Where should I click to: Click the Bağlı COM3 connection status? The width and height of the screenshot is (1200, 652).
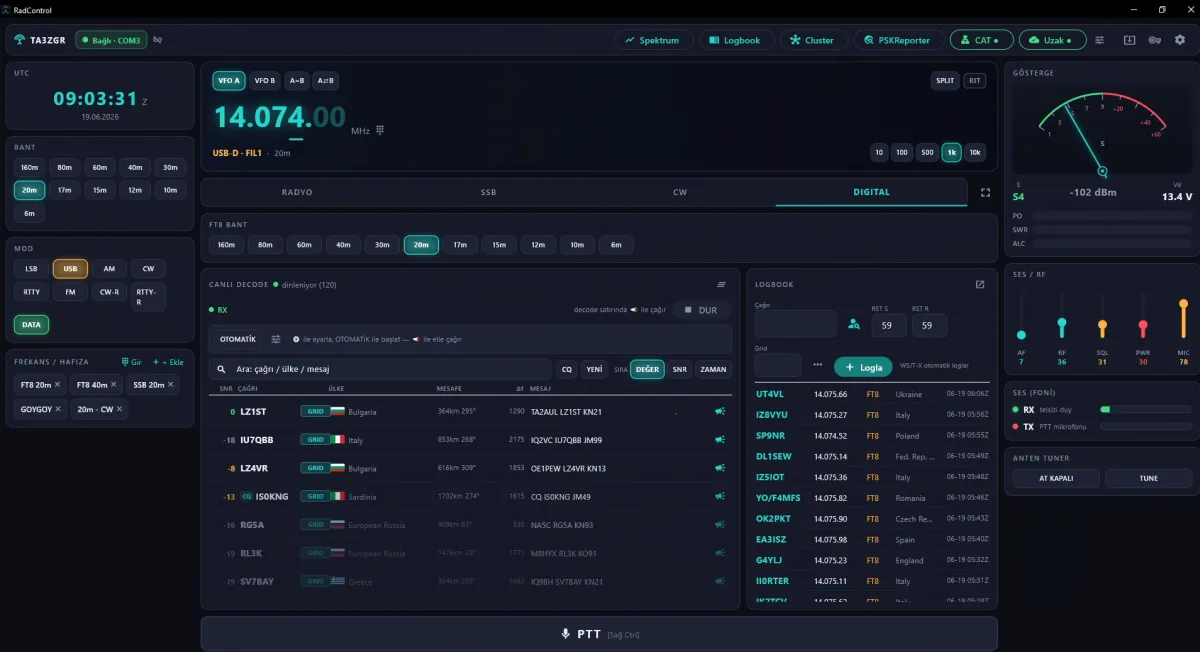[x=111, y=40]
